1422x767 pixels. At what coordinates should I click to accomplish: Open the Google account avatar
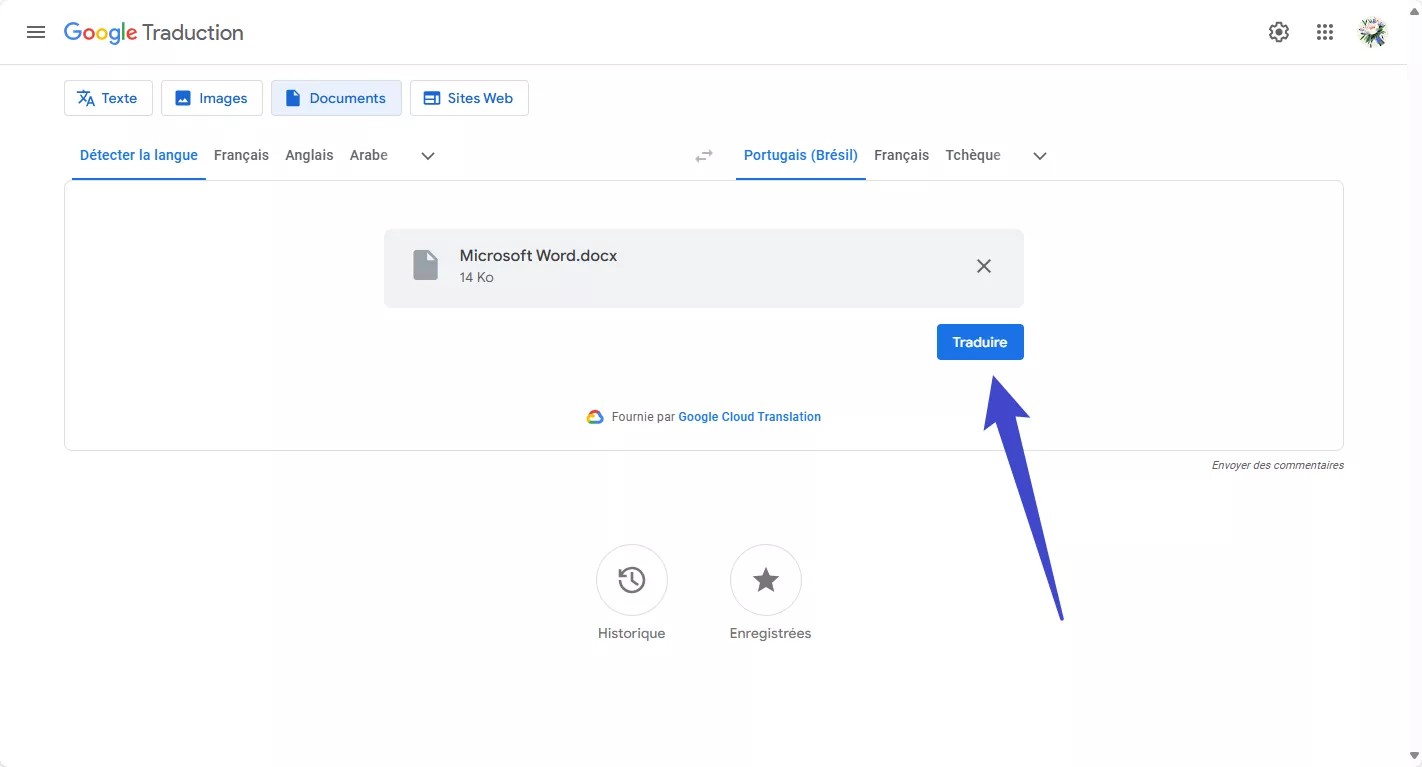click(1372, 32)
